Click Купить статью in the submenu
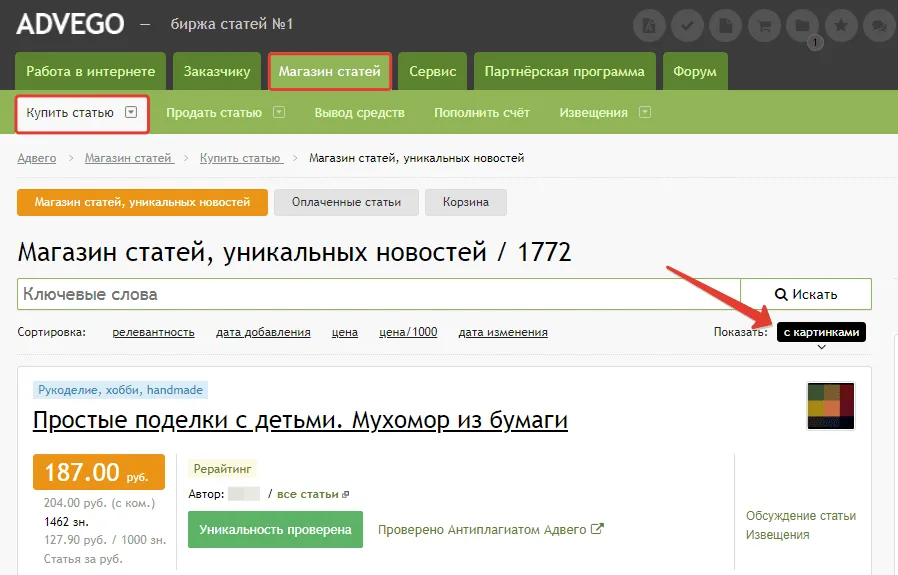 70,113
